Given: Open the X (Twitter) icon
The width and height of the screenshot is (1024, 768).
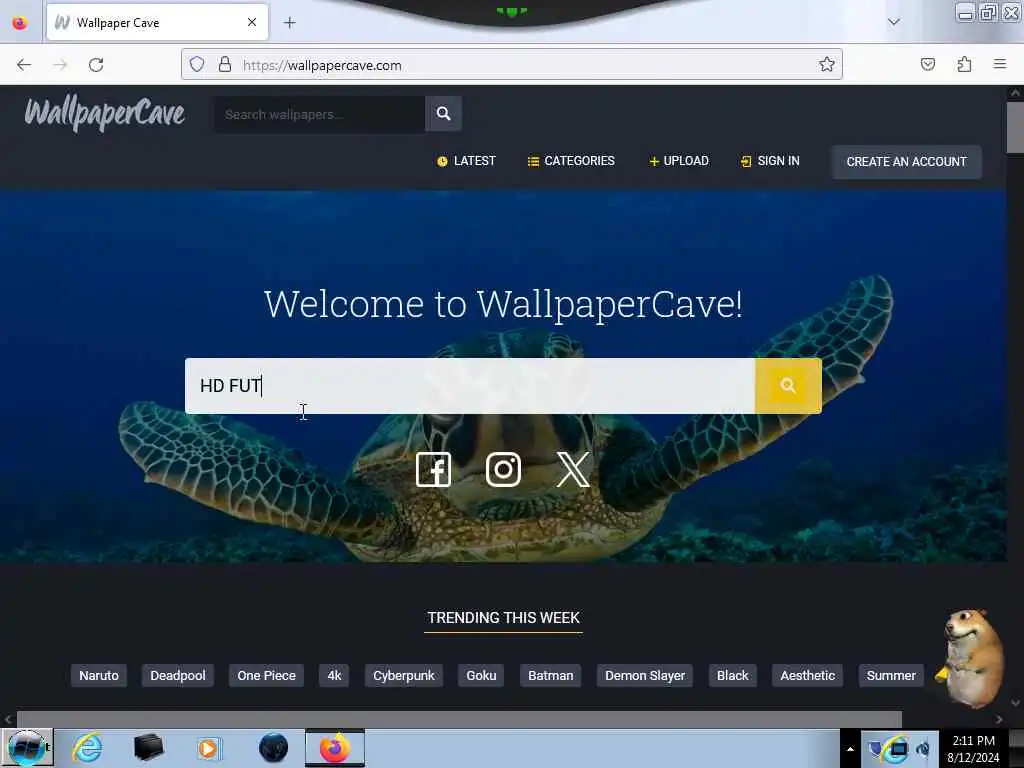Looking at the screenshot, I should point(573,470).
